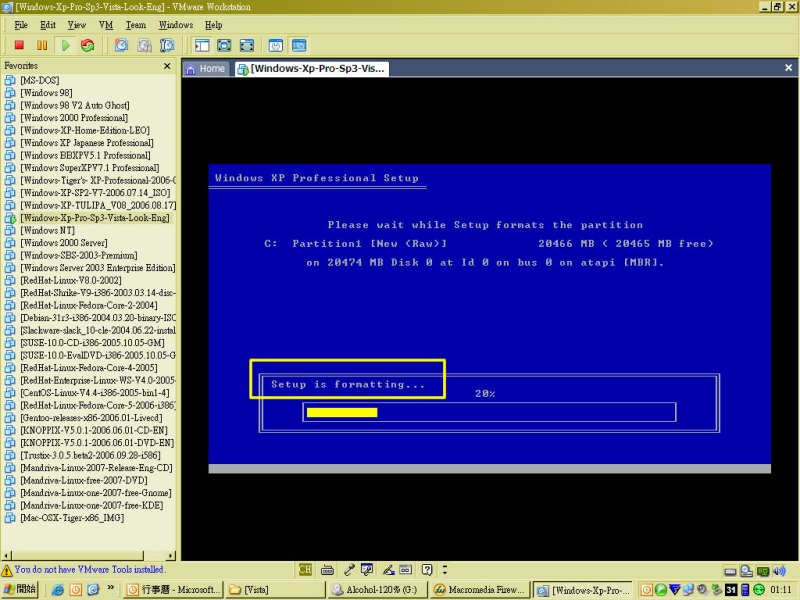Select [Windows 2000 Server] favorite
Image resolution: width=800 pixels, height=600 pixels.
64,243
